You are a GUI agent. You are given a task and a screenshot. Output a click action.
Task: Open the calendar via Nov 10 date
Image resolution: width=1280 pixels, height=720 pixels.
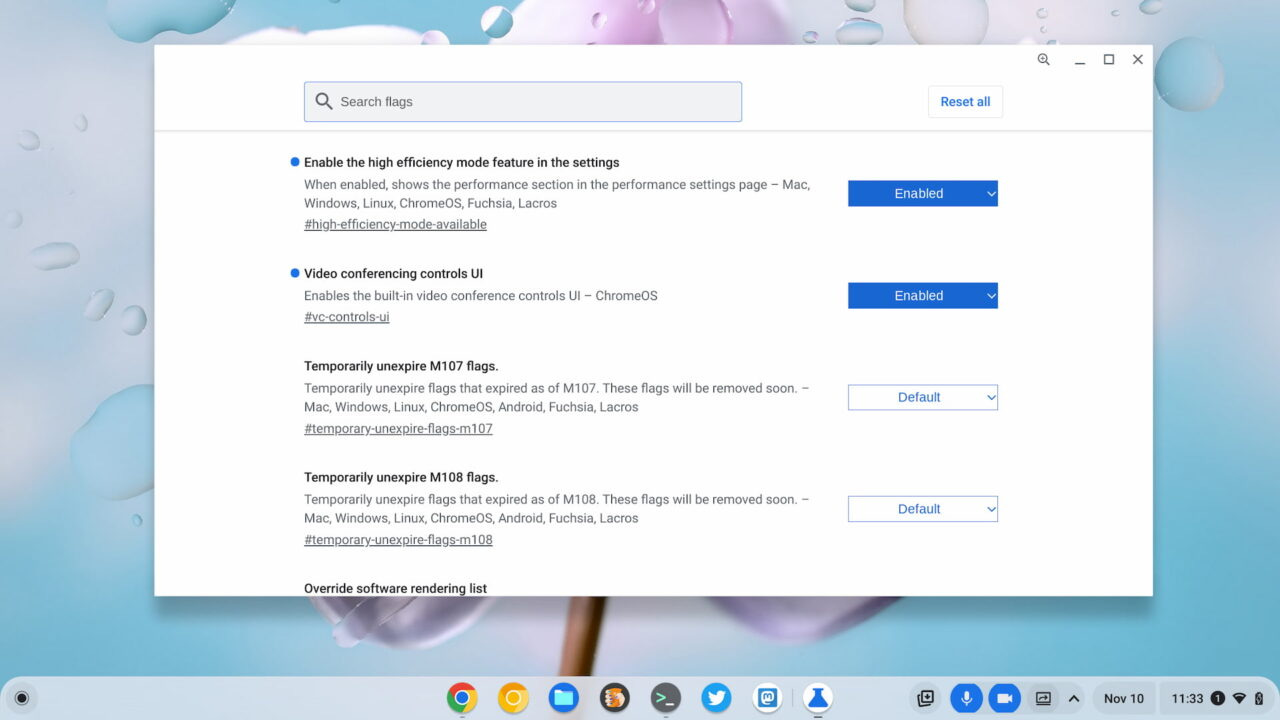click(1124, 698)
